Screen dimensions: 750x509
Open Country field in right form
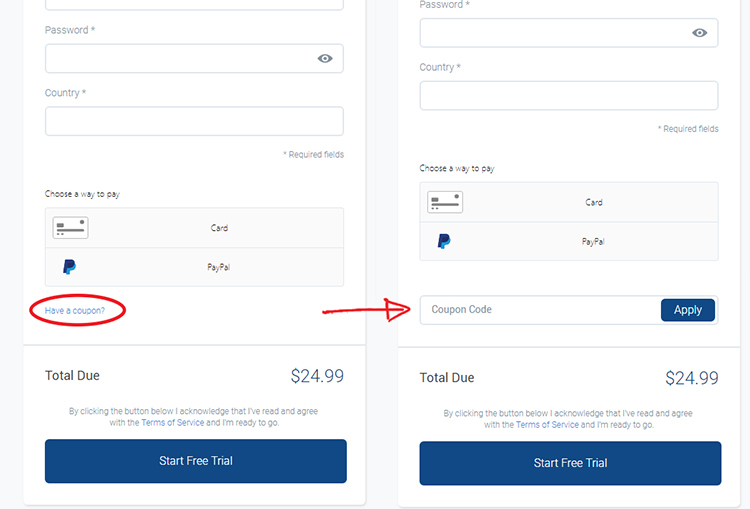(x=569, y=95)
